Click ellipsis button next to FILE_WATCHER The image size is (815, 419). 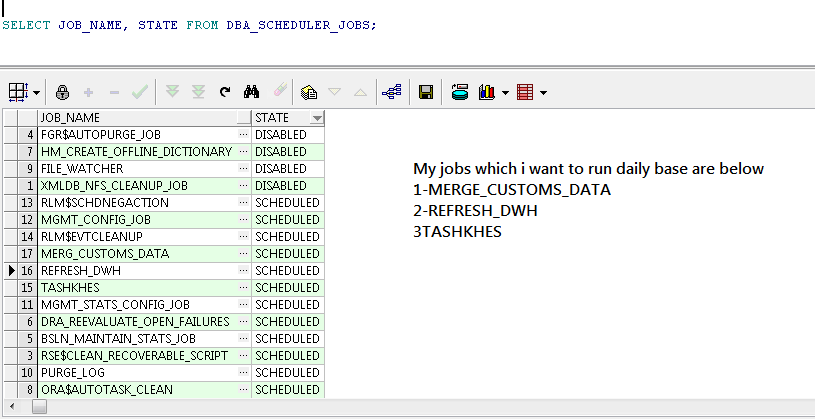point(243,168)
